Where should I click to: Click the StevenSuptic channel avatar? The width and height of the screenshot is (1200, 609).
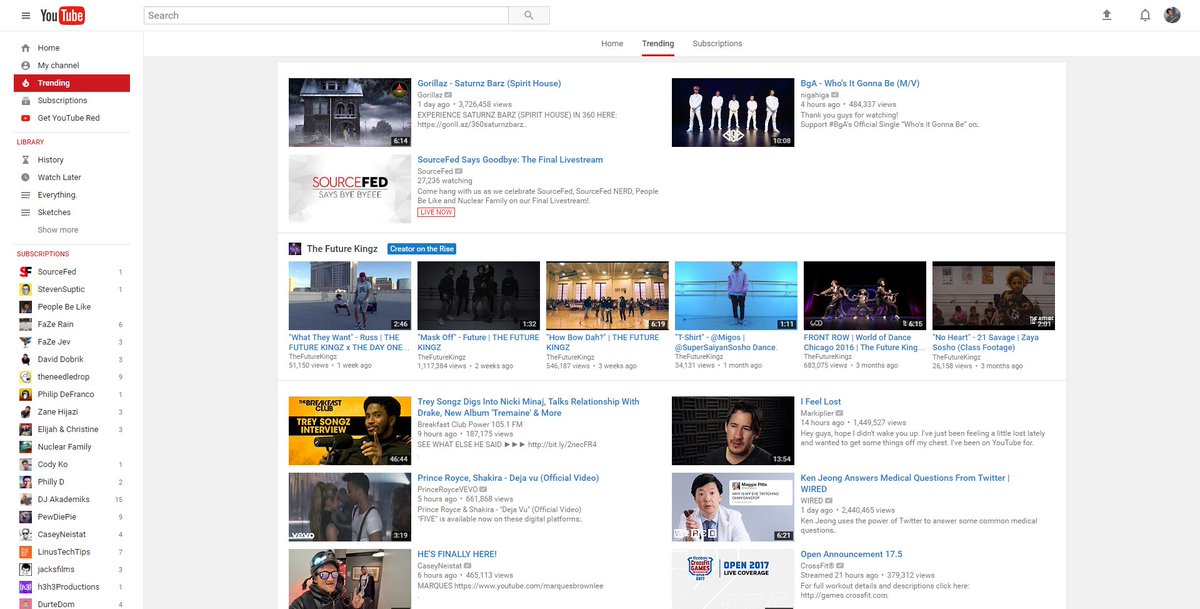point(25,289)
